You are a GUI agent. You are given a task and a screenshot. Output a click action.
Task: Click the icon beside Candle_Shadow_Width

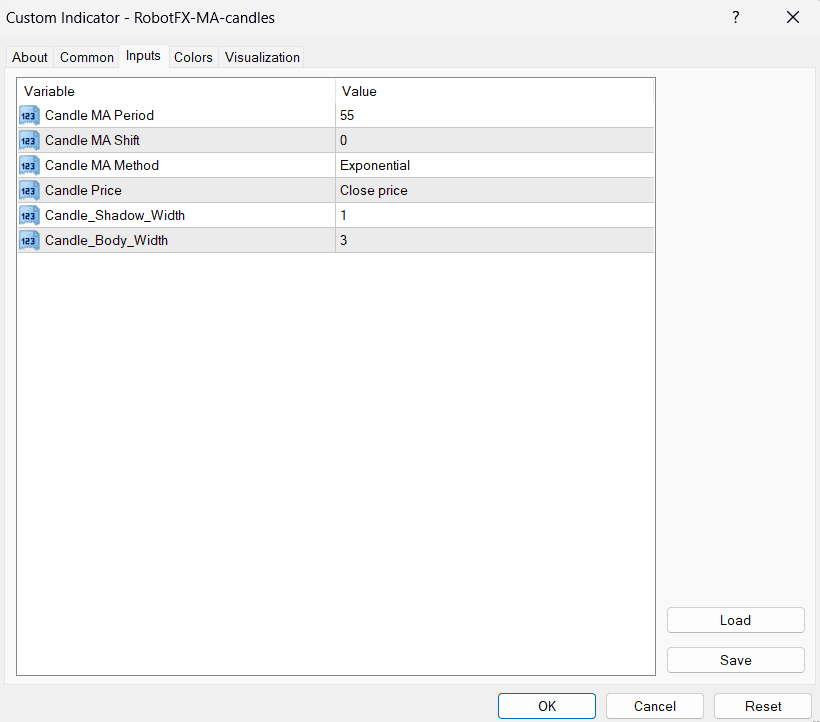29,215
